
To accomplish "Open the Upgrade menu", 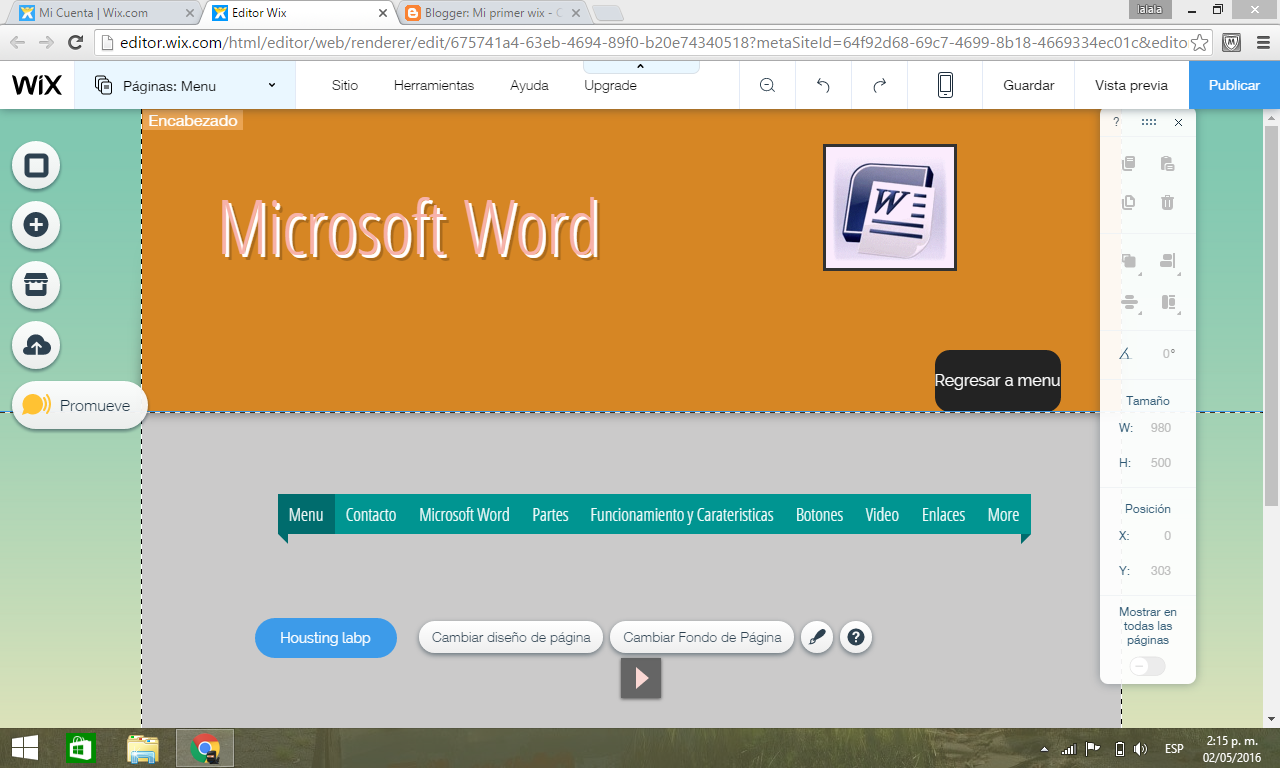I will tap(610, 85).
